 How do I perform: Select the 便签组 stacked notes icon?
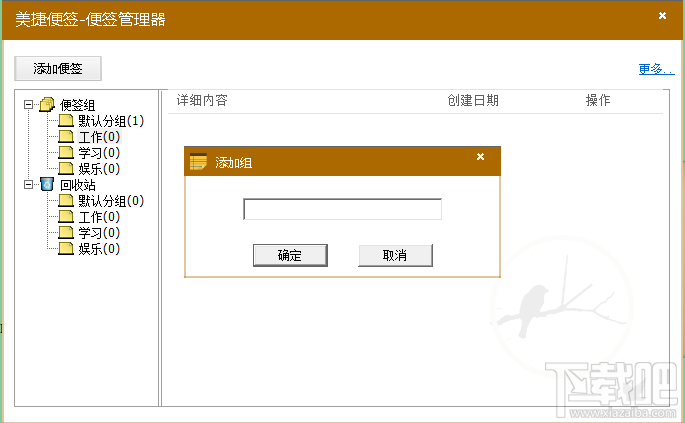click(47, 104)
